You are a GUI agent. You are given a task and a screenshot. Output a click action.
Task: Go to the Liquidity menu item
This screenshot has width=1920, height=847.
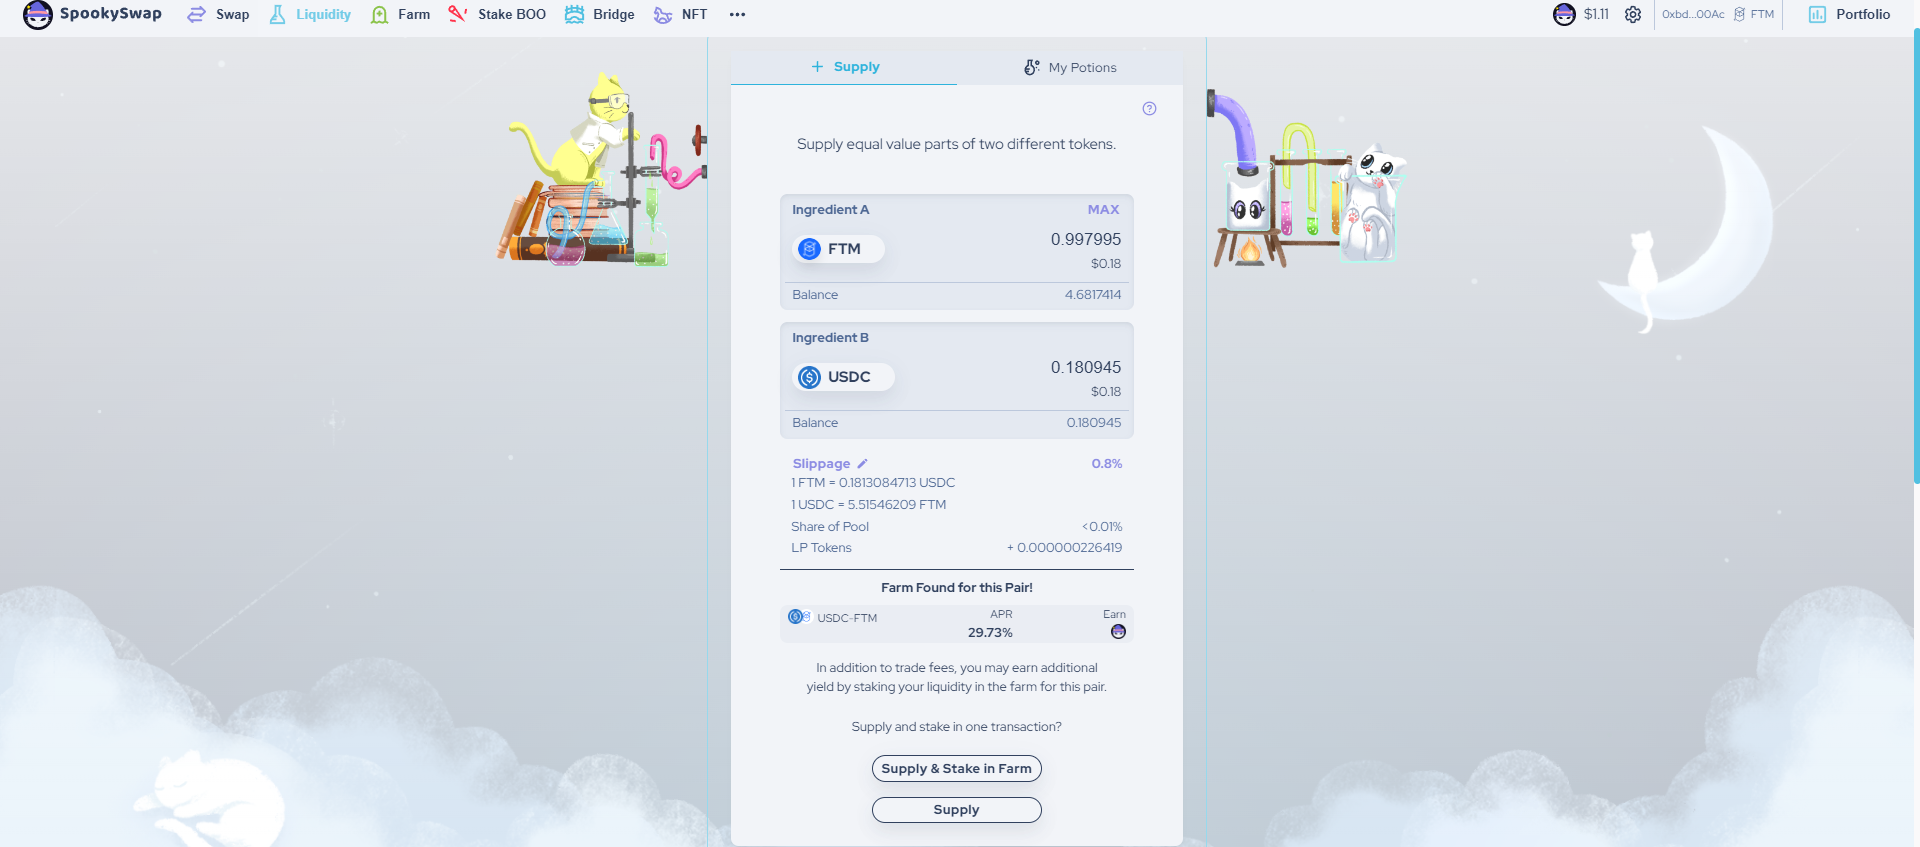point(310,14)
